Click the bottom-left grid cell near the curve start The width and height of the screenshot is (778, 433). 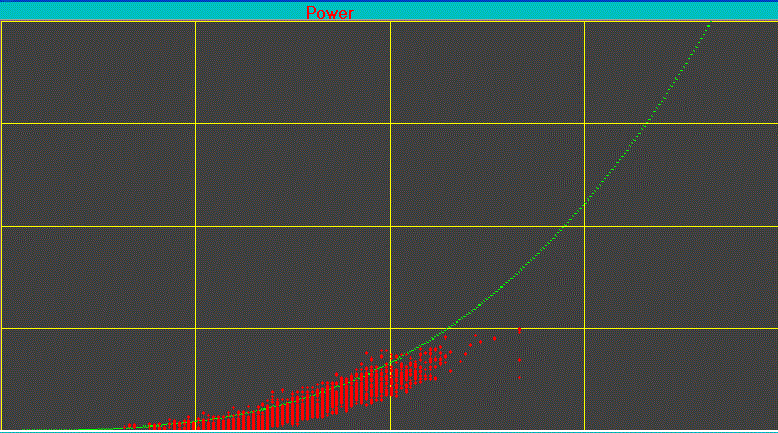click(98, 380)
